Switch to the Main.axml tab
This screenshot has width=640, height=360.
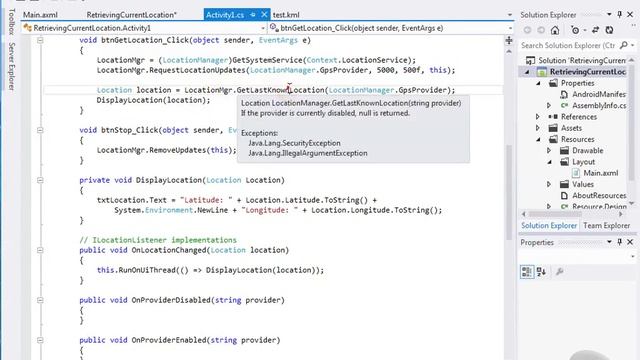pos(40,15)
